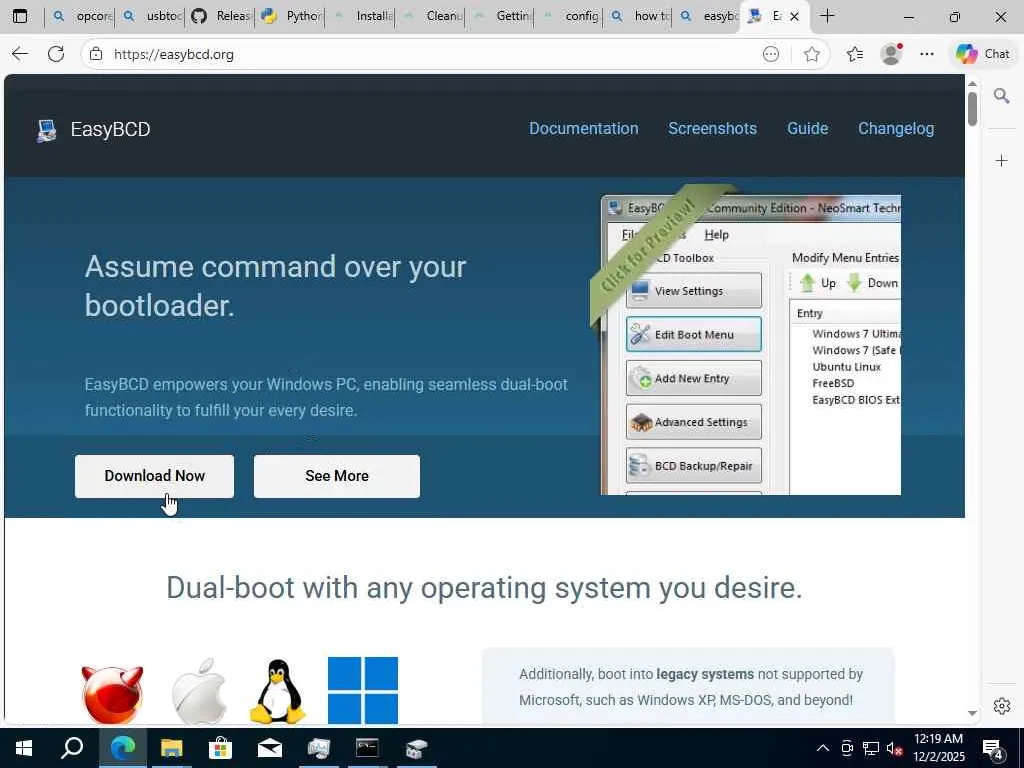Switch to the Getting tab
1024x768 pixels.
pyautogui.click(x=500, y=16)
